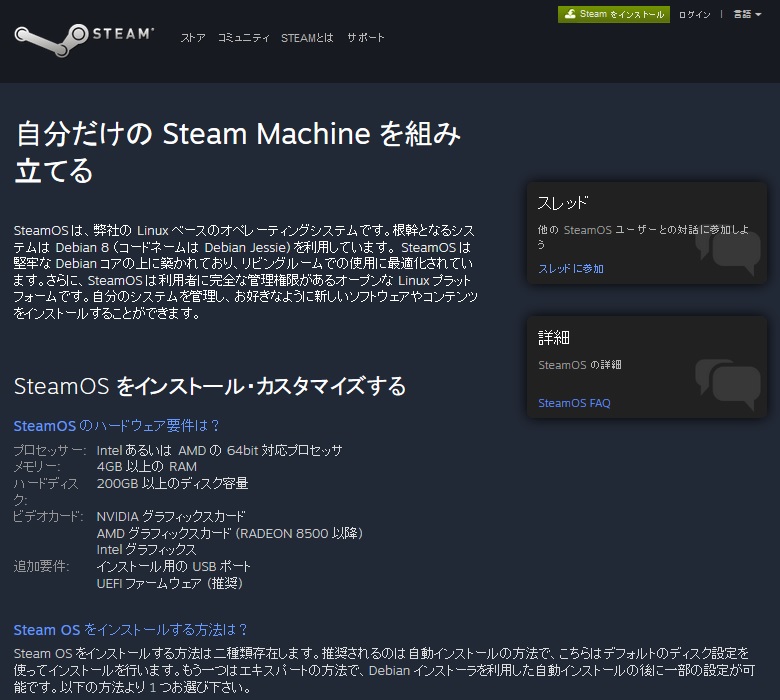Open the コミュニティ menu

pyautogui.click(x=244, y=38)
